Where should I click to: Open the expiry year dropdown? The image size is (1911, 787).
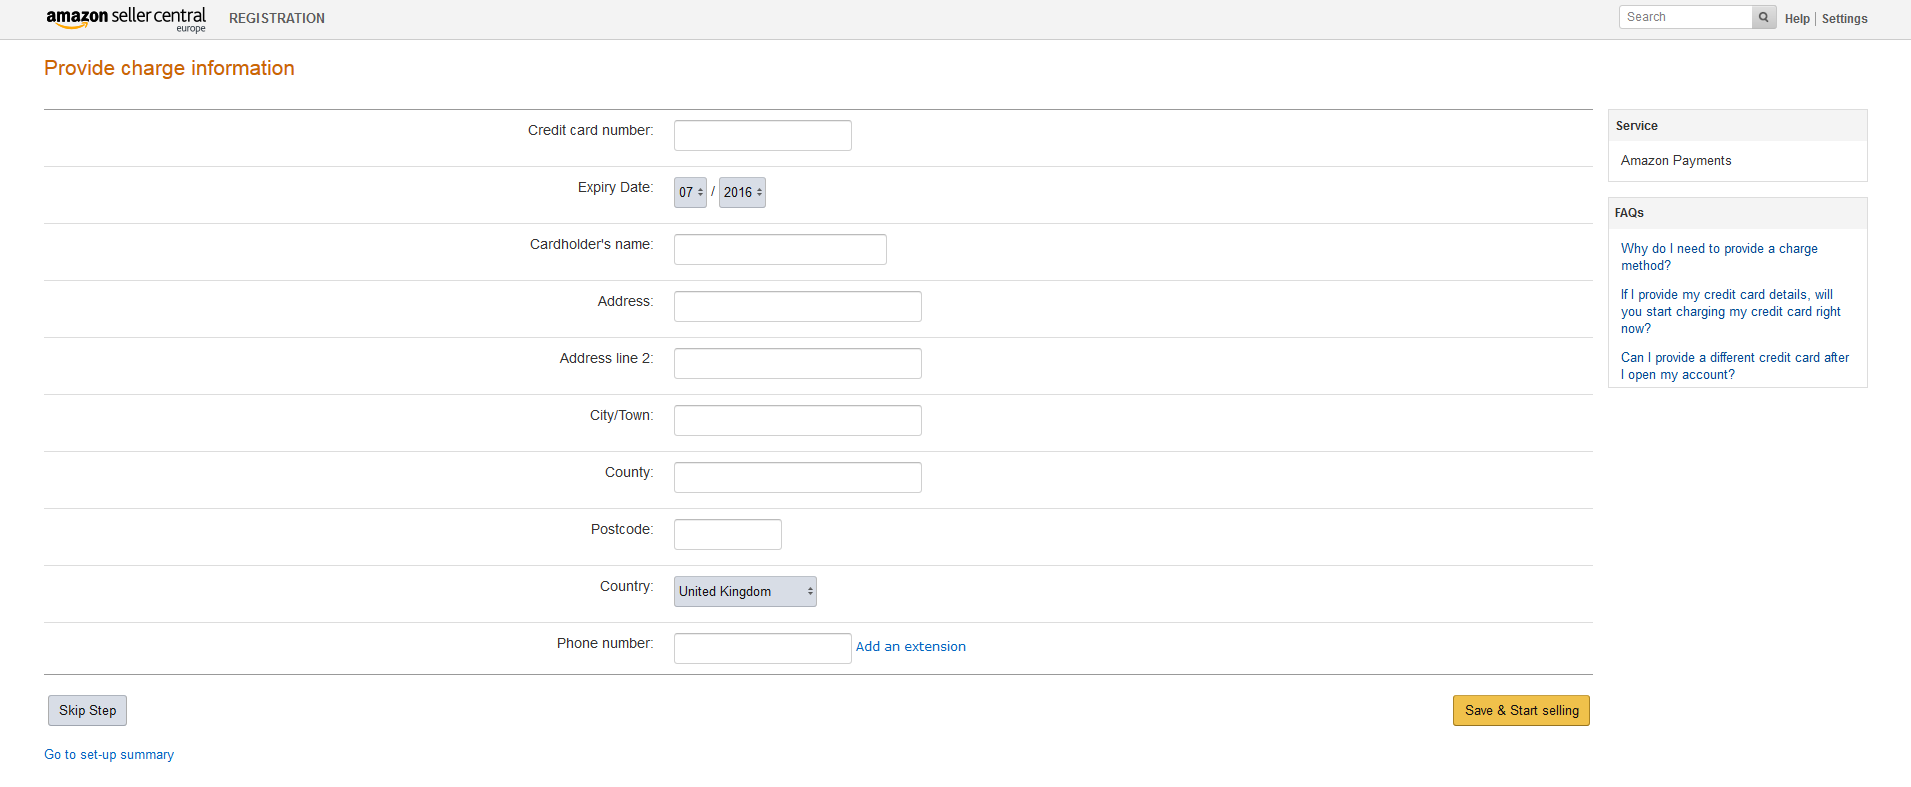[x=742, y=192]
